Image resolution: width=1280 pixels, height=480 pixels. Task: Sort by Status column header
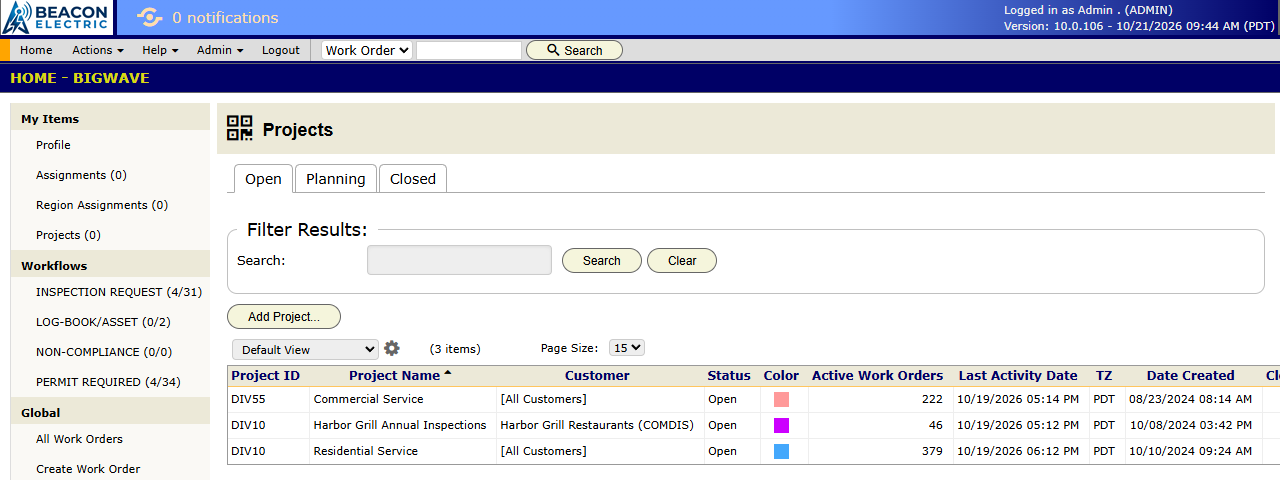(729, 376)
